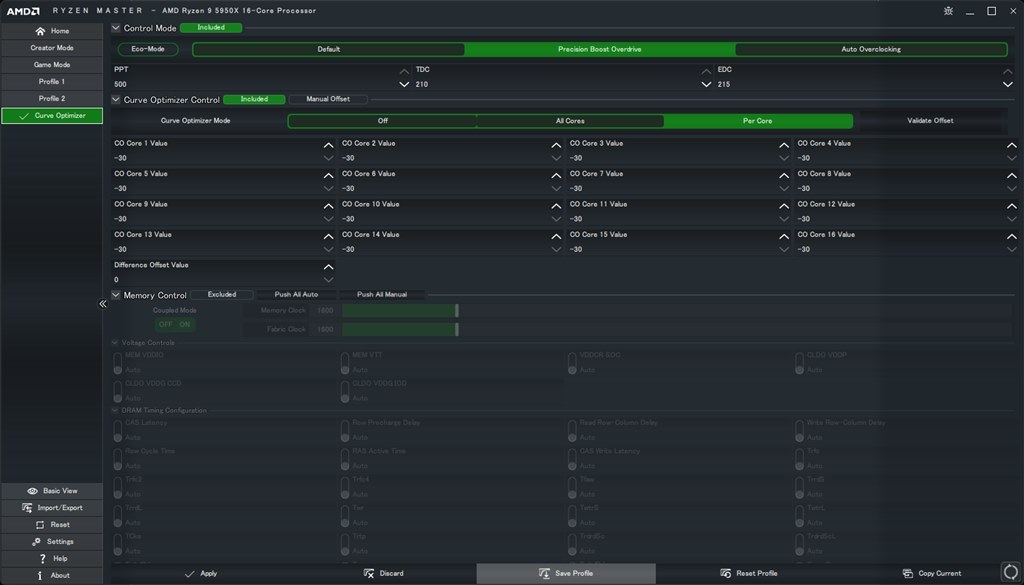This screenshot has height=585, width=1024.
Task: Switch to Profile 1
Action: (52, 82)
